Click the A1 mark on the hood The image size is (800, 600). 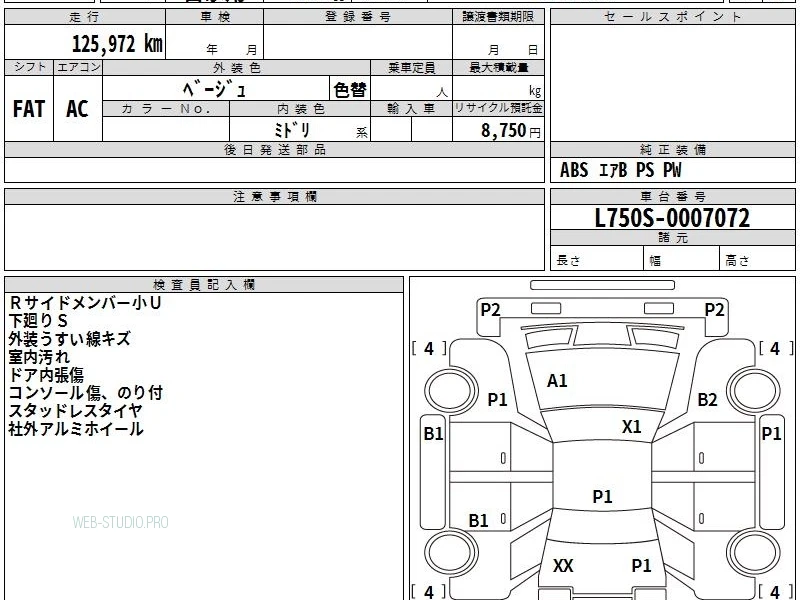coord(557,381)
